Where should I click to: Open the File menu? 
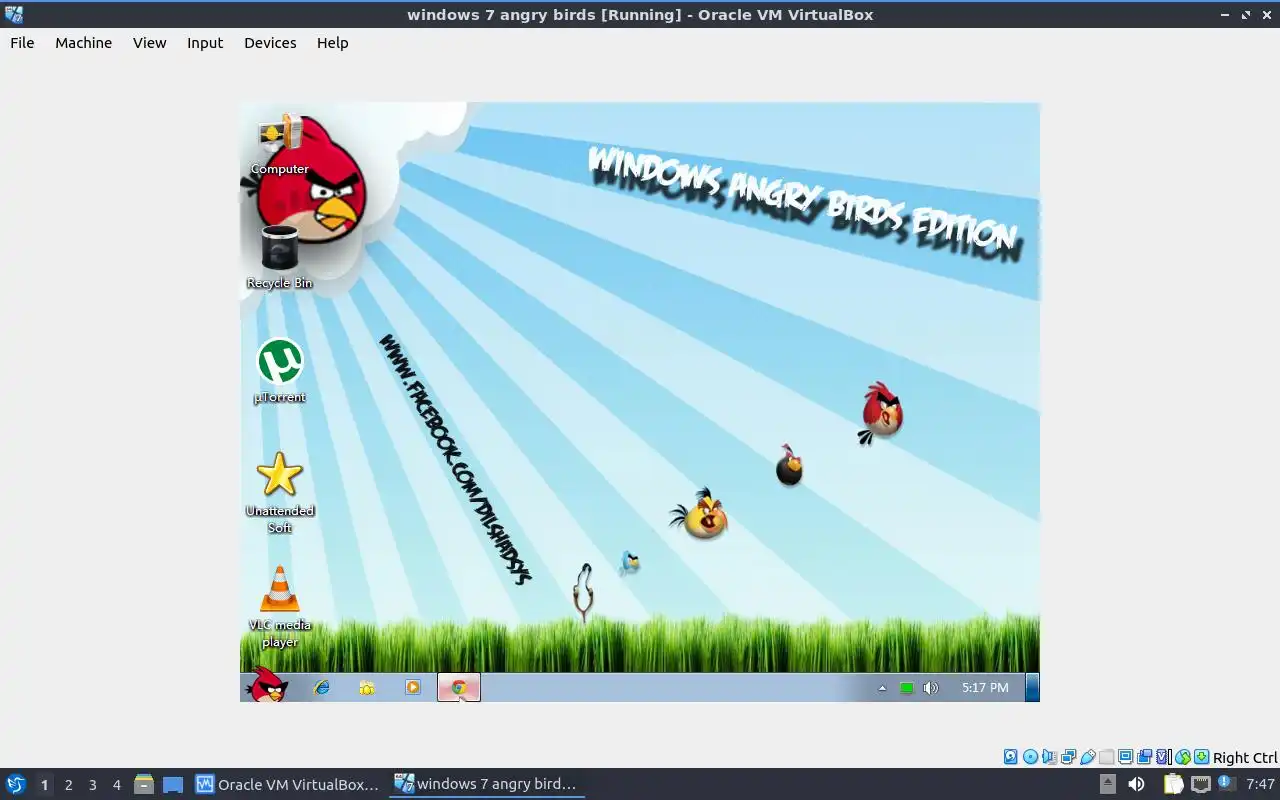[22, 43]
